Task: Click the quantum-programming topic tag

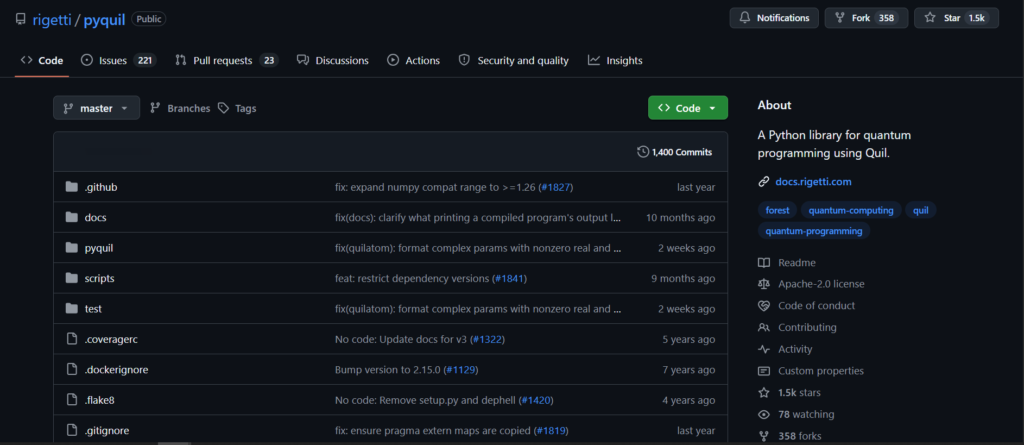Action: (x=814, y=231)
